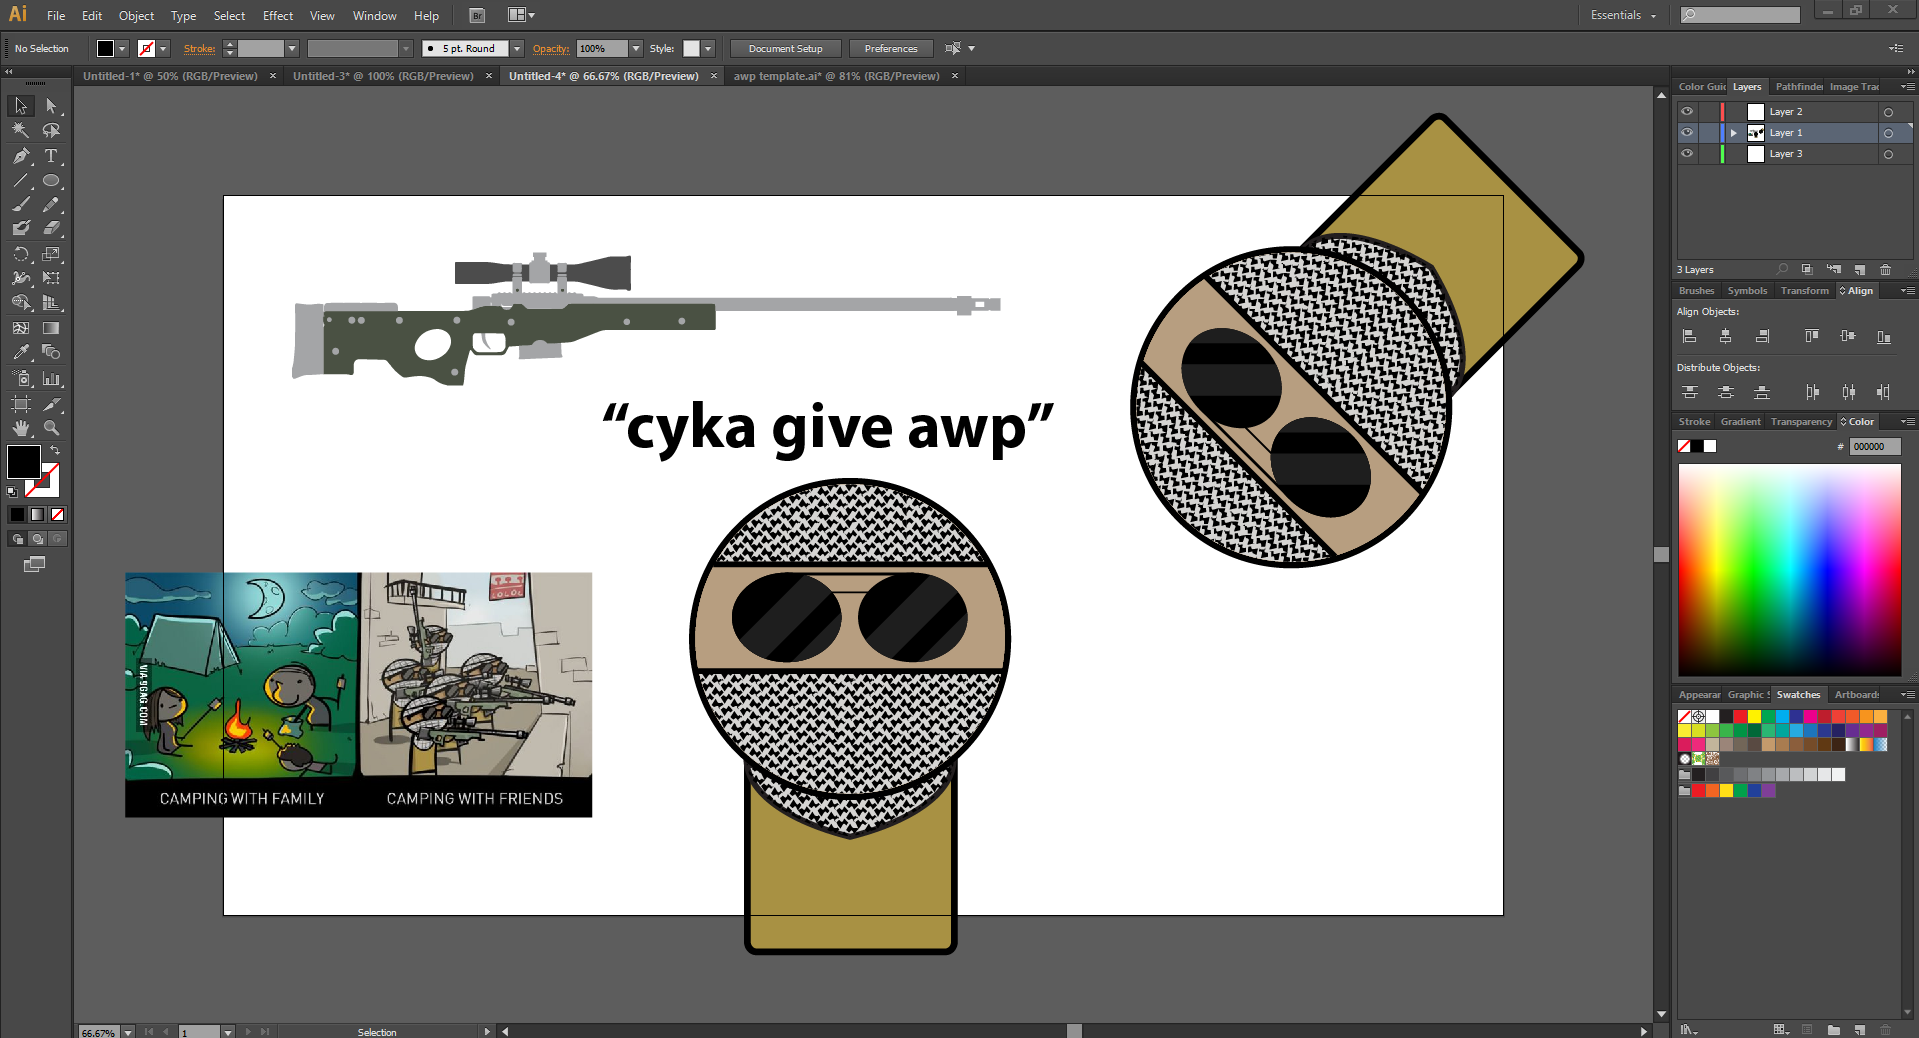This screenshot has width=1919, height=1038.
Task: Open the arrange documents dropdown
Action: pyautogui.click(x=521, y=15)
